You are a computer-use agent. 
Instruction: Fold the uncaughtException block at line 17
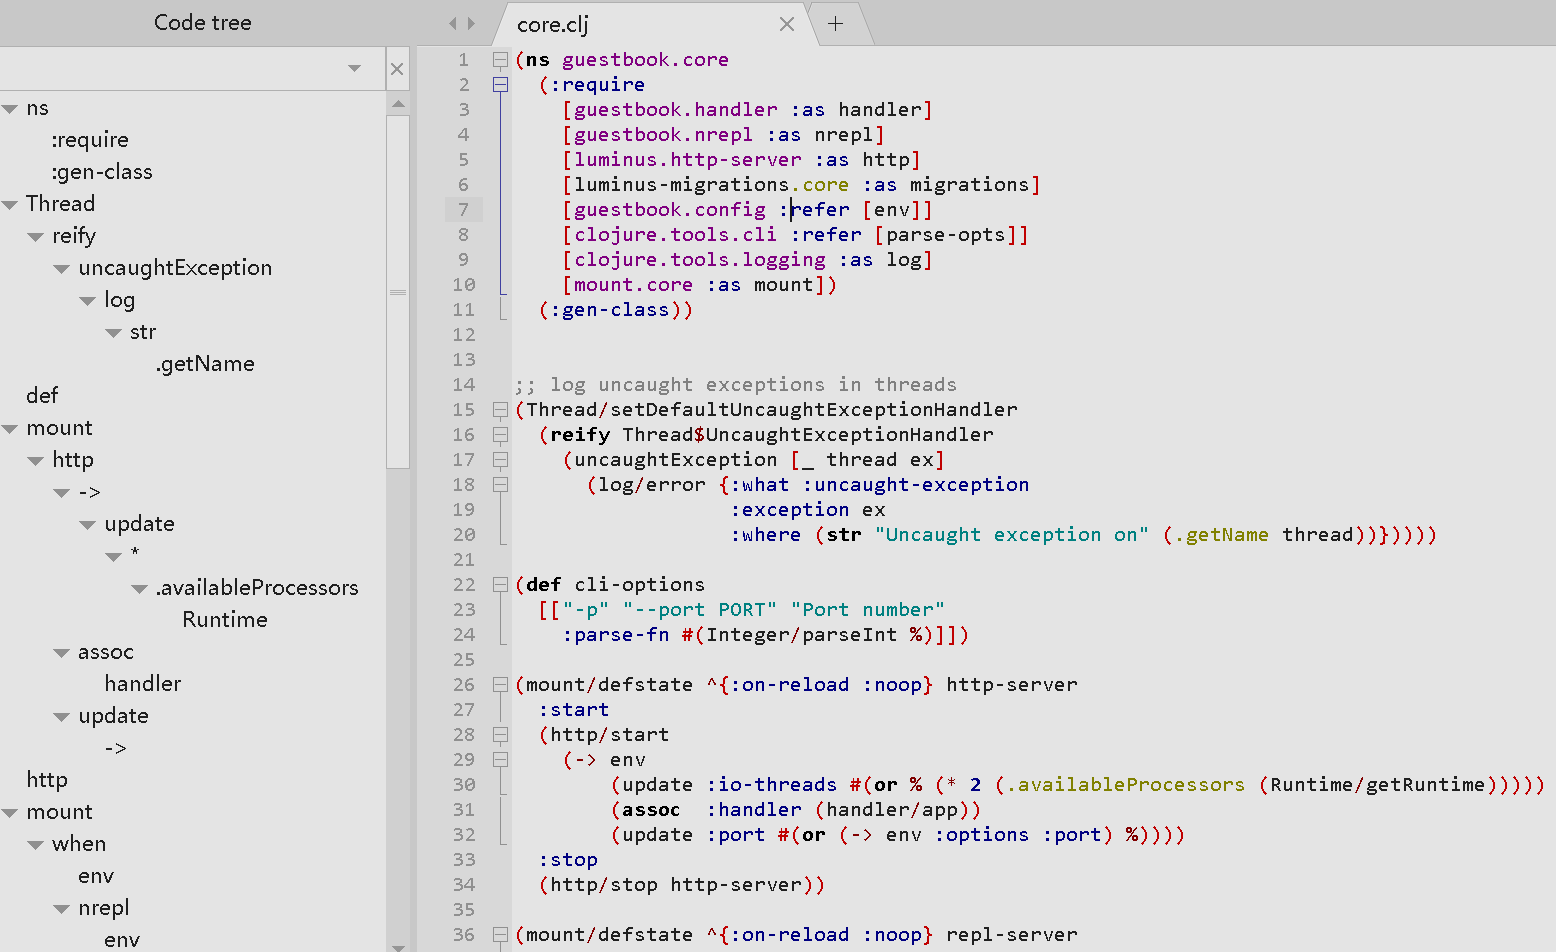click(x=501, y=460)
